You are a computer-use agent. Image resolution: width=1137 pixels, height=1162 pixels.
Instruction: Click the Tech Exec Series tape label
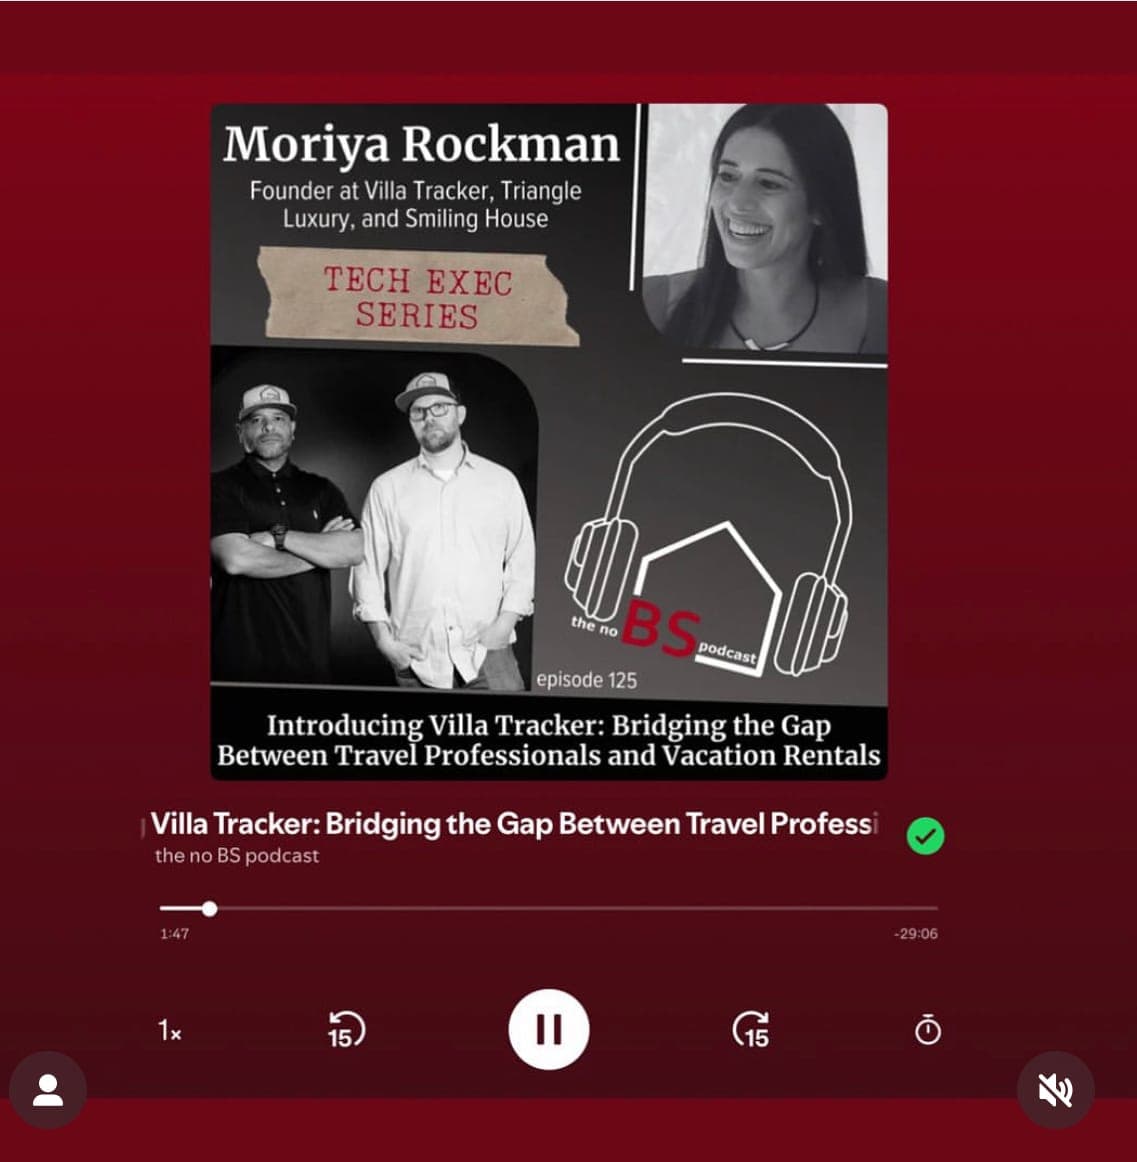418,297
